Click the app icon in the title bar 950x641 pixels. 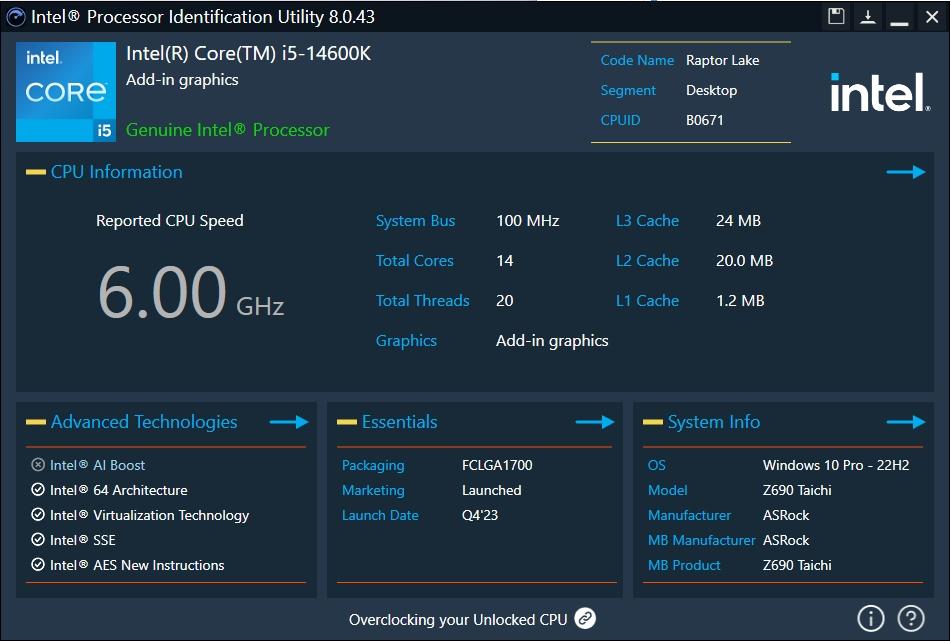click(x=16, y=17)
